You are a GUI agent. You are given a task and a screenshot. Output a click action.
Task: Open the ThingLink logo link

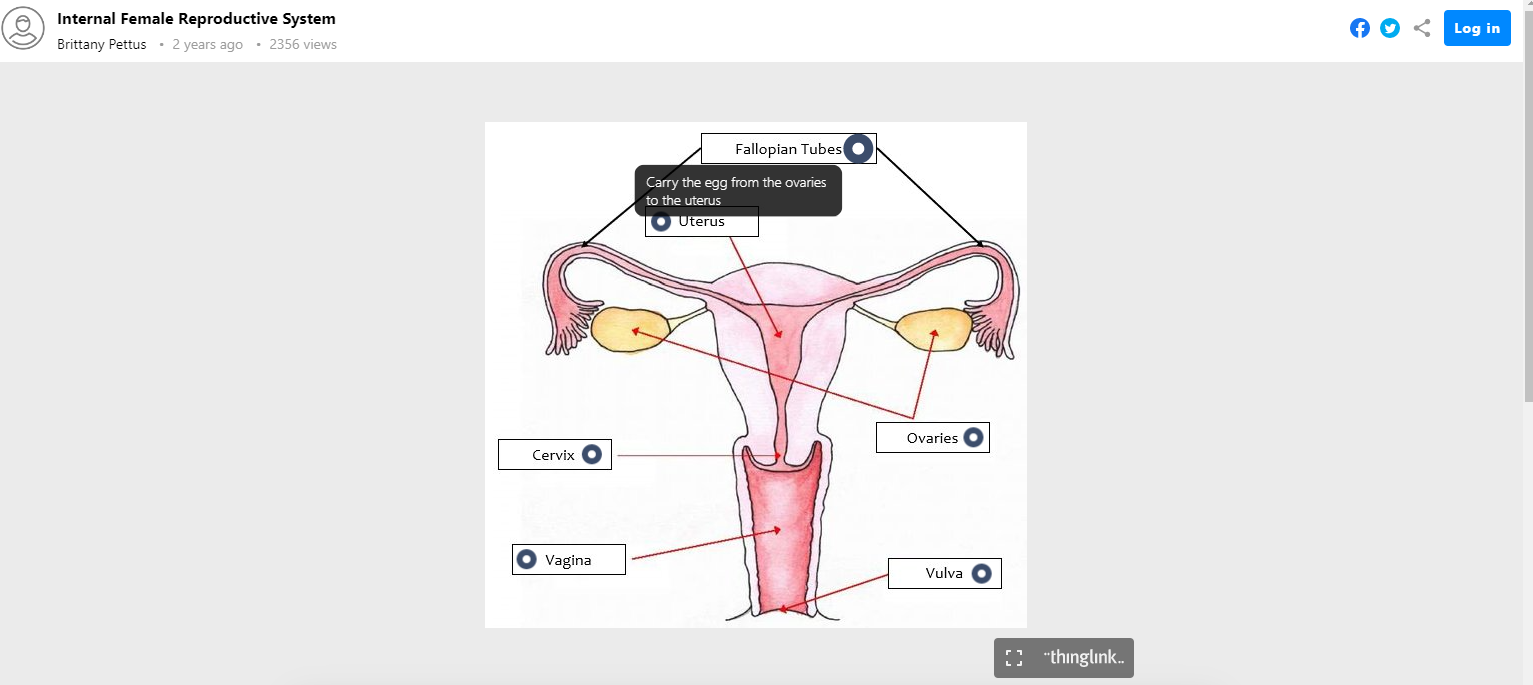pos(1083,658)
